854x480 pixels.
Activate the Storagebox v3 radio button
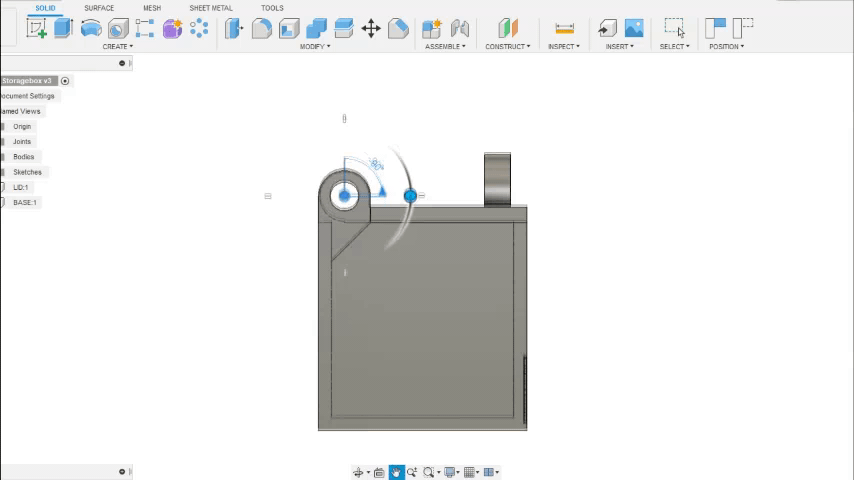pos(65,81)
